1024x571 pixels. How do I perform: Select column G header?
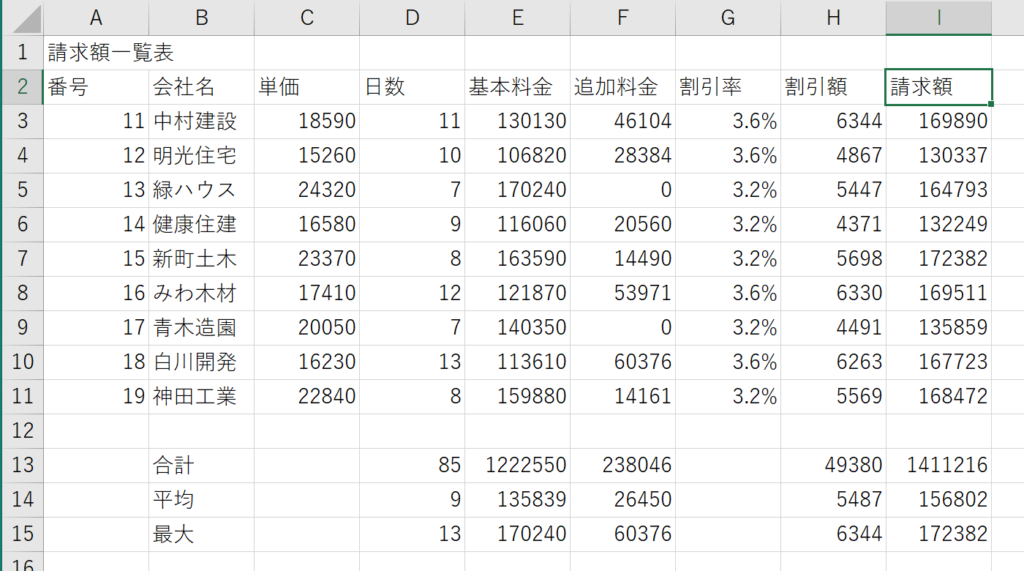(x=728, y=18)
